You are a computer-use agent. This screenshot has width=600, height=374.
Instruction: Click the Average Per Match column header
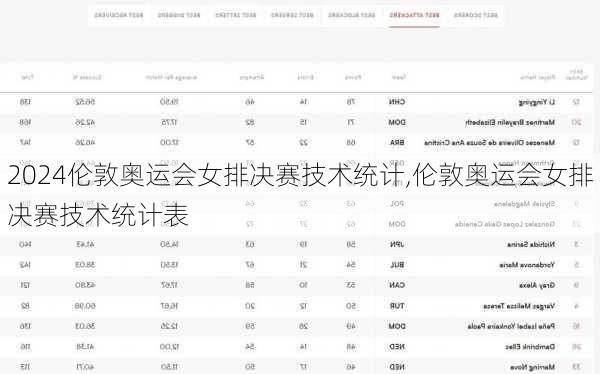click(171, 77)
